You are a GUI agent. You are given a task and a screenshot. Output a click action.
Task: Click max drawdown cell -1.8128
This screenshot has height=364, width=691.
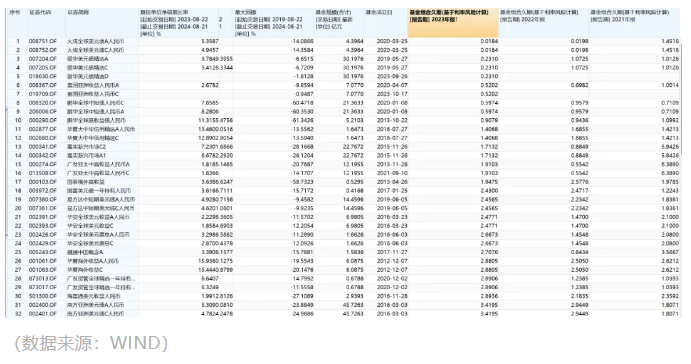click(x=304, y=77)
